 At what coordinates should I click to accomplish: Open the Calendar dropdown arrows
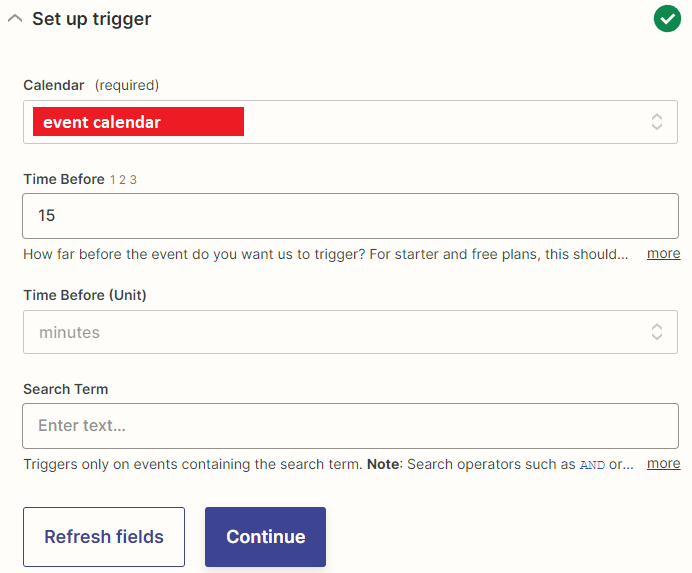[657, 122]
